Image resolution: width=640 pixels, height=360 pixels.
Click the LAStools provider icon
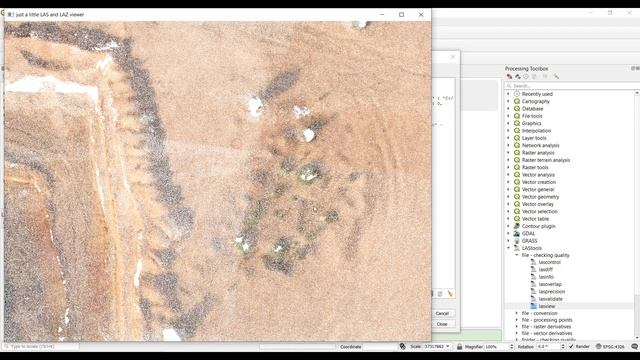click(x=517, y=248)
